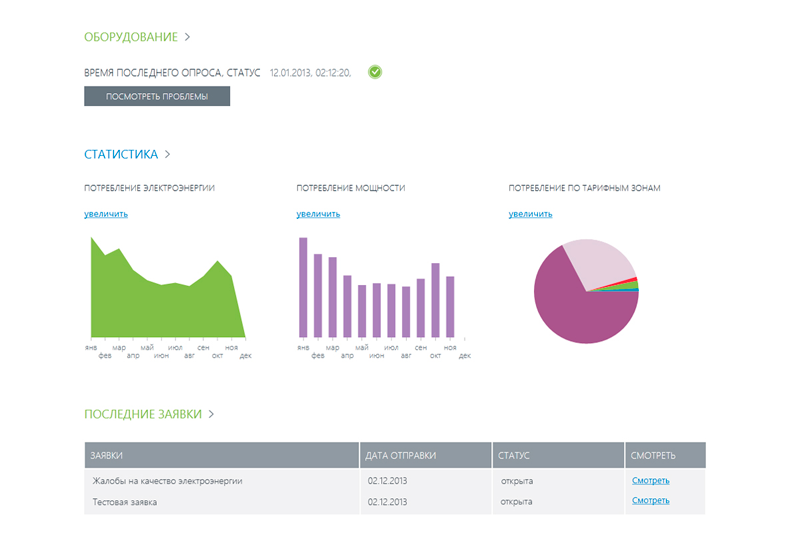Click the СТАТУС column header

click(559, 455)
